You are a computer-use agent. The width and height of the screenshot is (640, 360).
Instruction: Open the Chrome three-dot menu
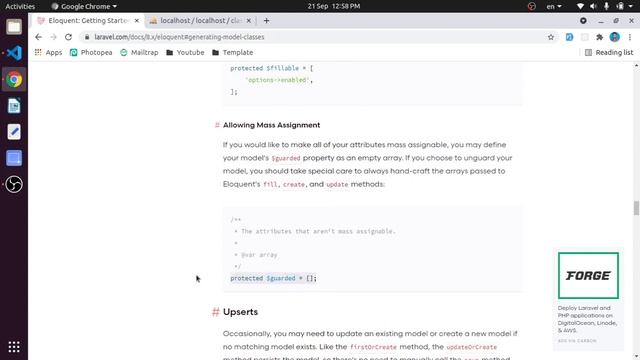coord(630,37)
